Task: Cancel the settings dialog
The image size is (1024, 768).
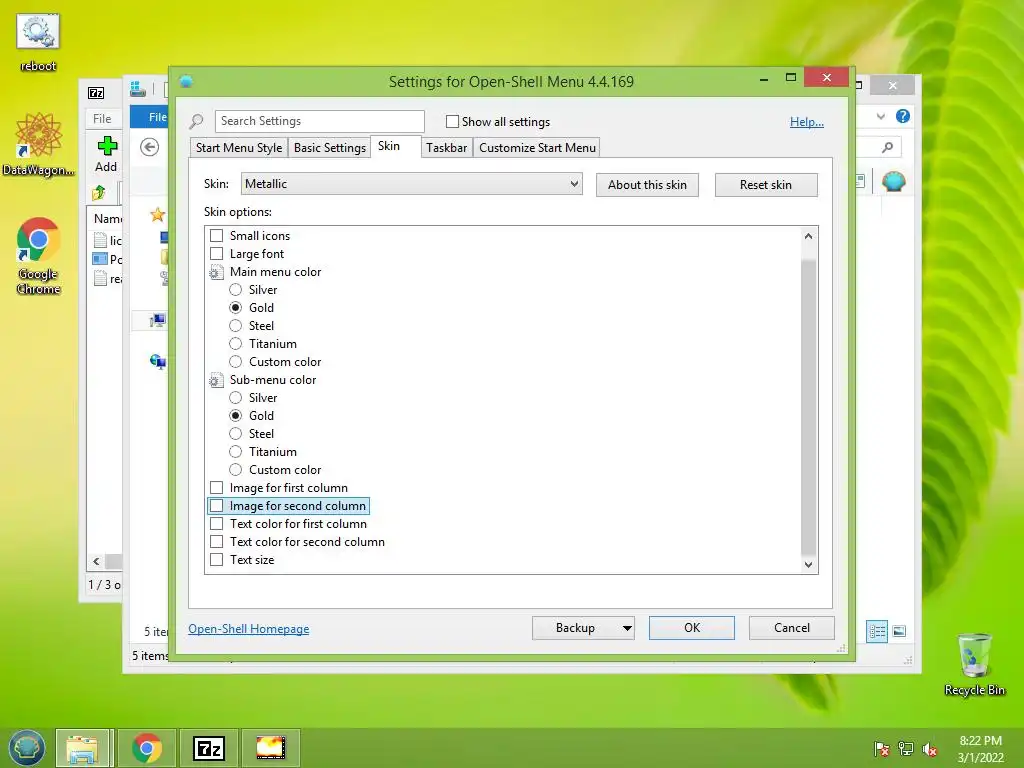Action: pyautogui.click(x=792, y=628)
